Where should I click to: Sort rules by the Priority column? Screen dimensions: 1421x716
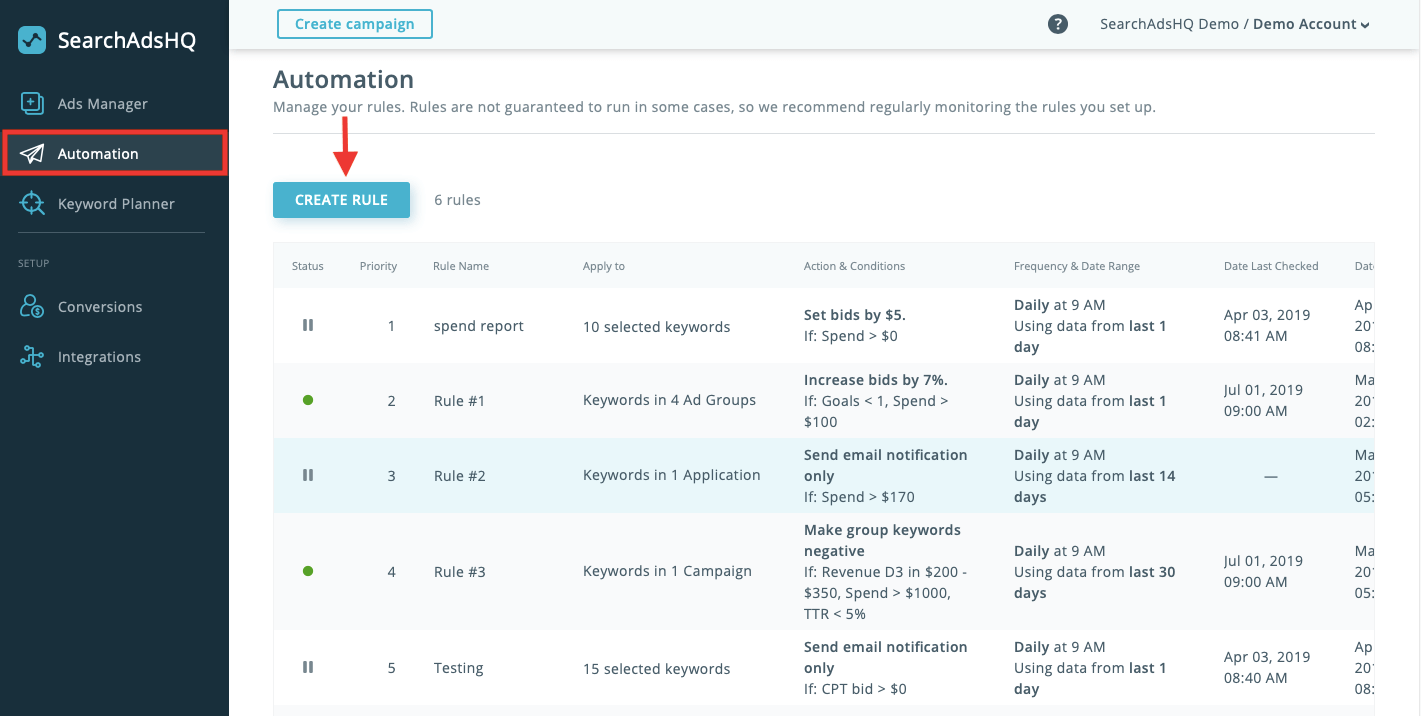[x=378, y=266]
